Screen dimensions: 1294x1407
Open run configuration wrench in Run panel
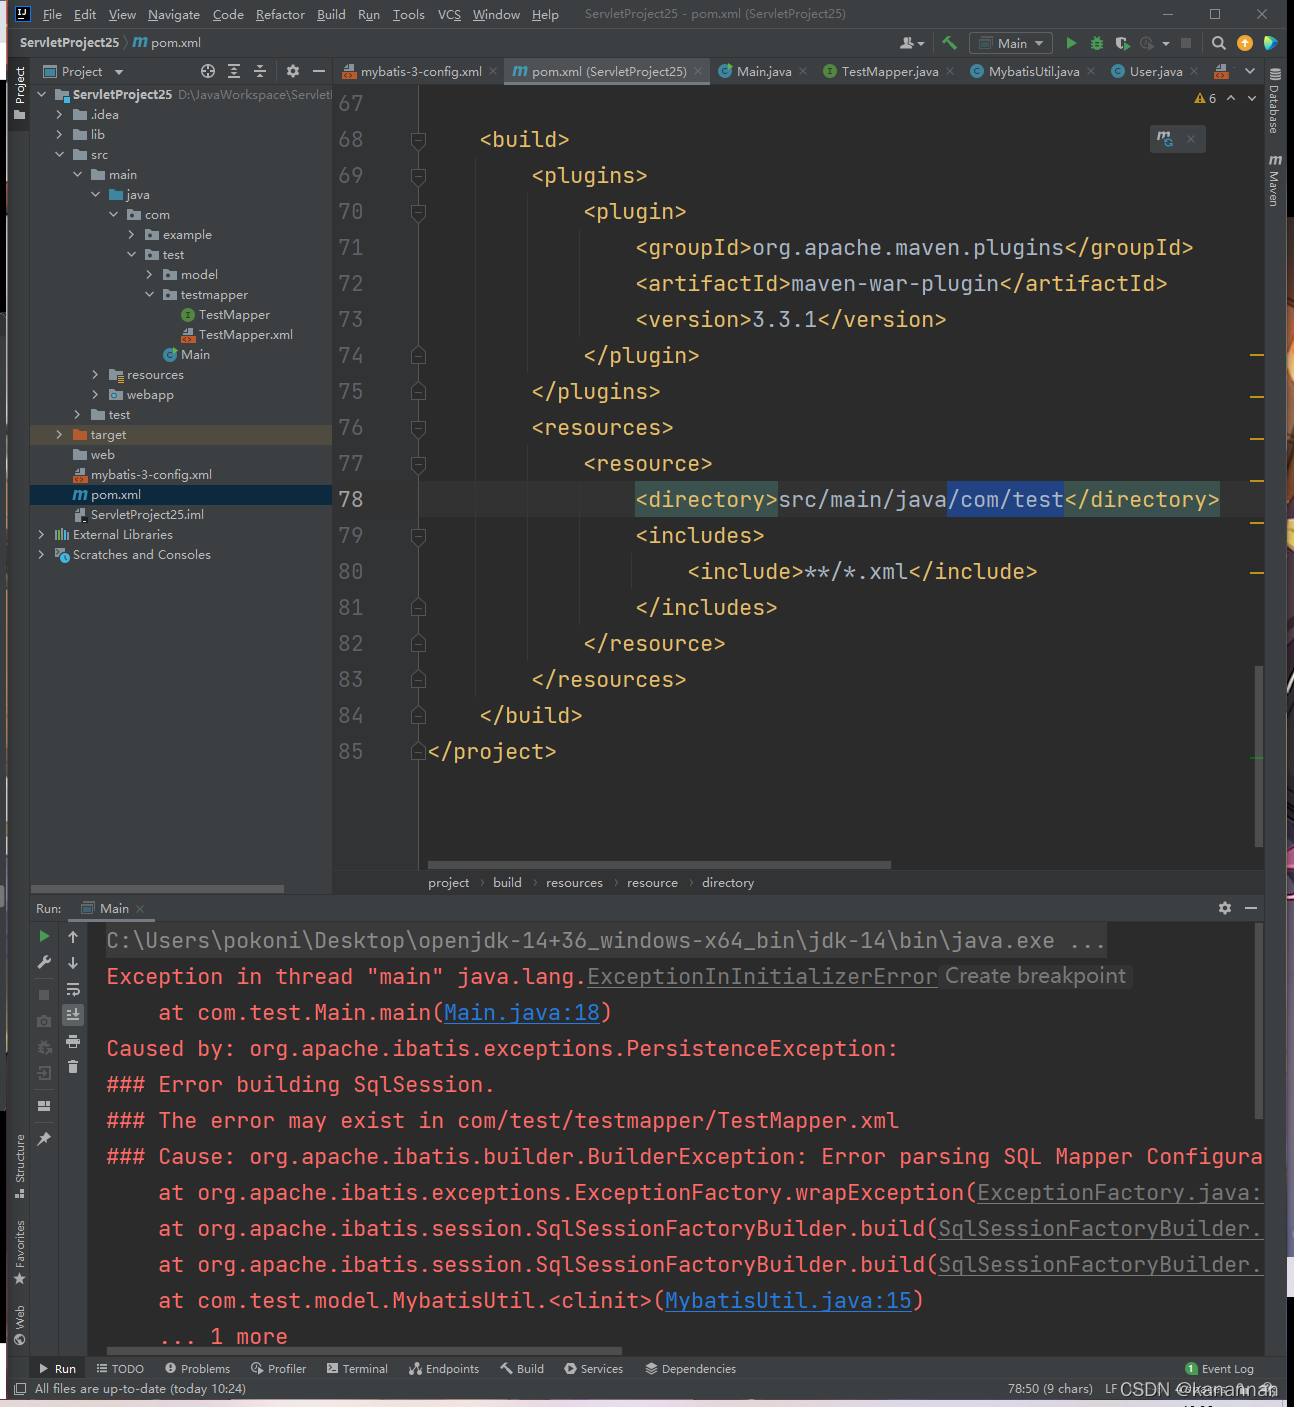tap(44, 962)
